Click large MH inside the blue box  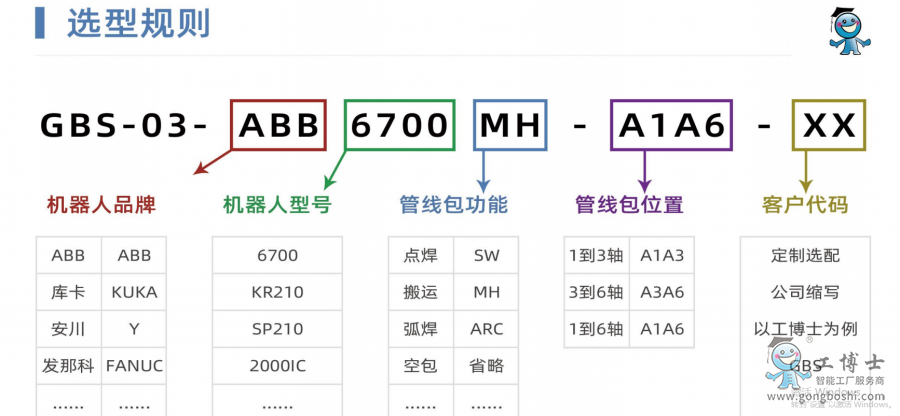510,126
